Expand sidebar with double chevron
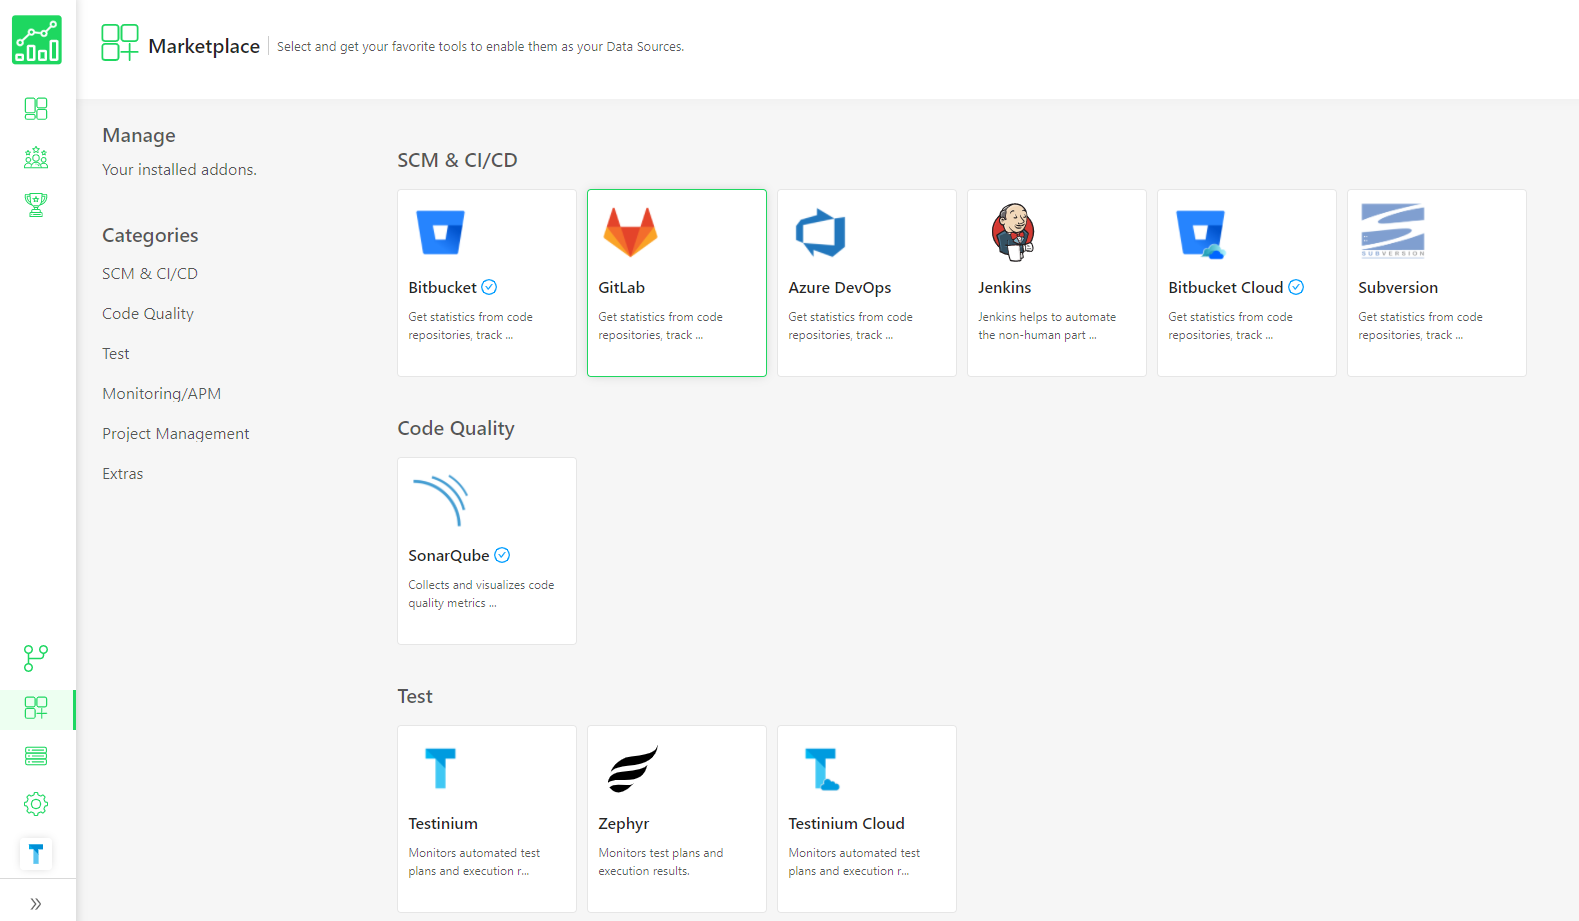 (36, 904)
